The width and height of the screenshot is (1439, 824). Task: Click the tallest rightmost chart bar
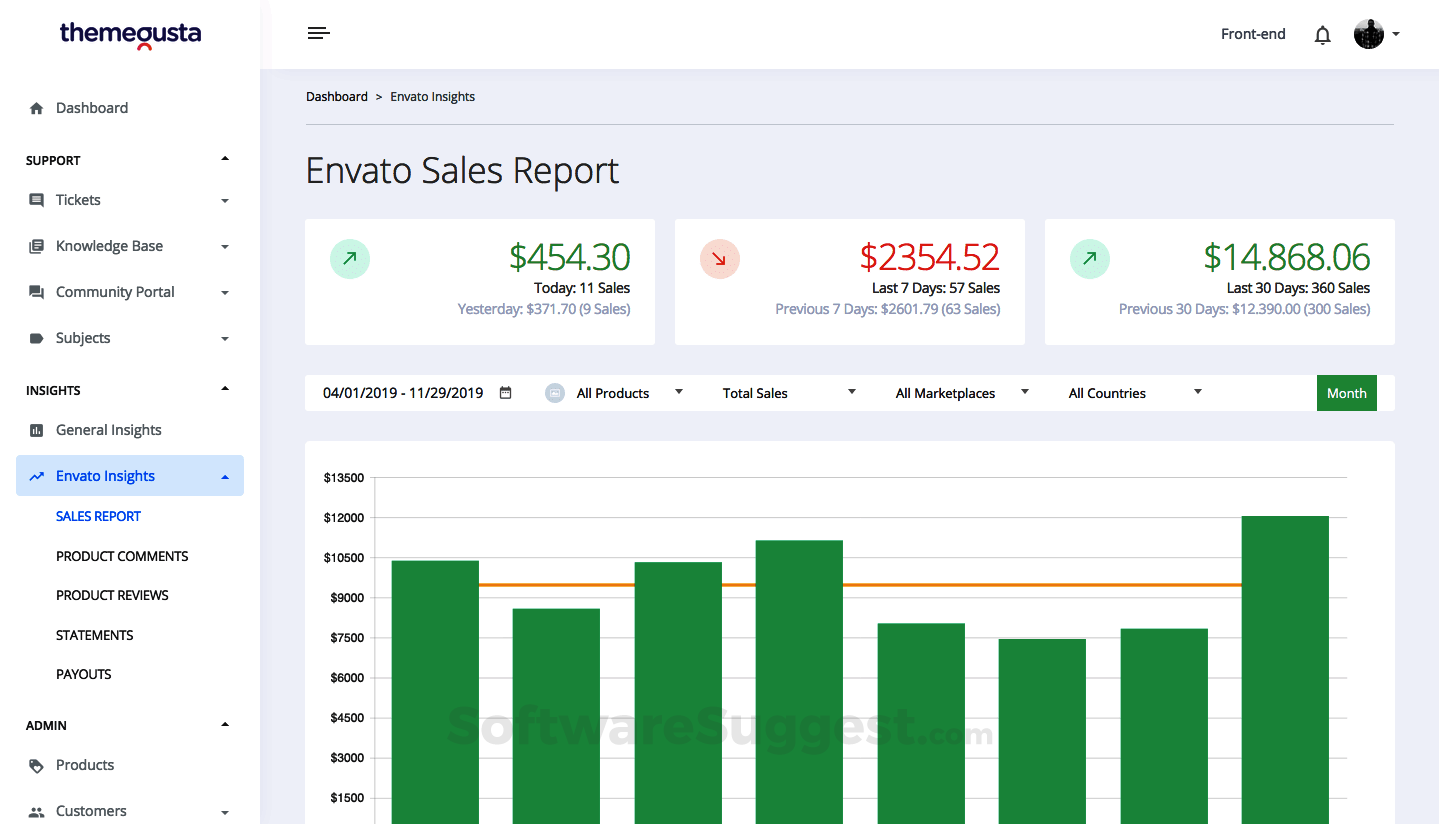[x=1285, y=670]
